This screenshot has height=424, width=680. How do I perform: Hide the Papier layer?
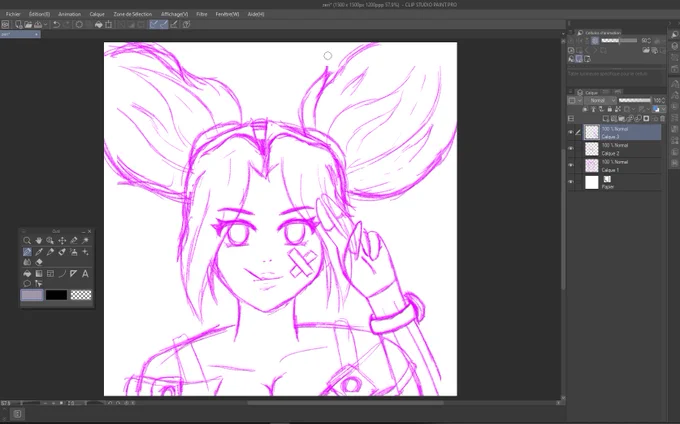[570, 182]
